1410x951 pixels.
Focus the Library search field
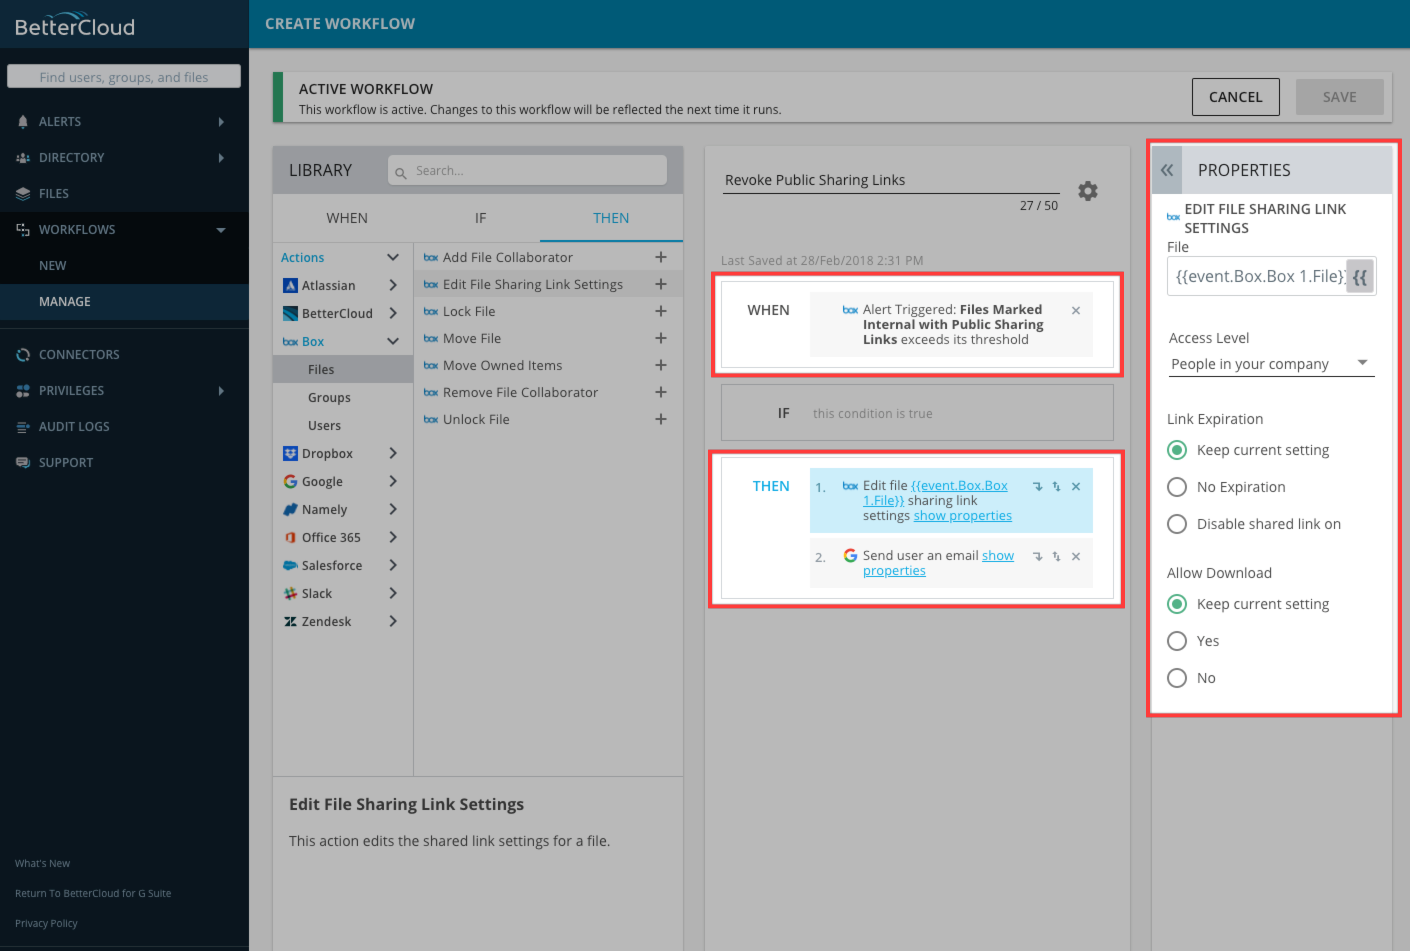[527, 171]
